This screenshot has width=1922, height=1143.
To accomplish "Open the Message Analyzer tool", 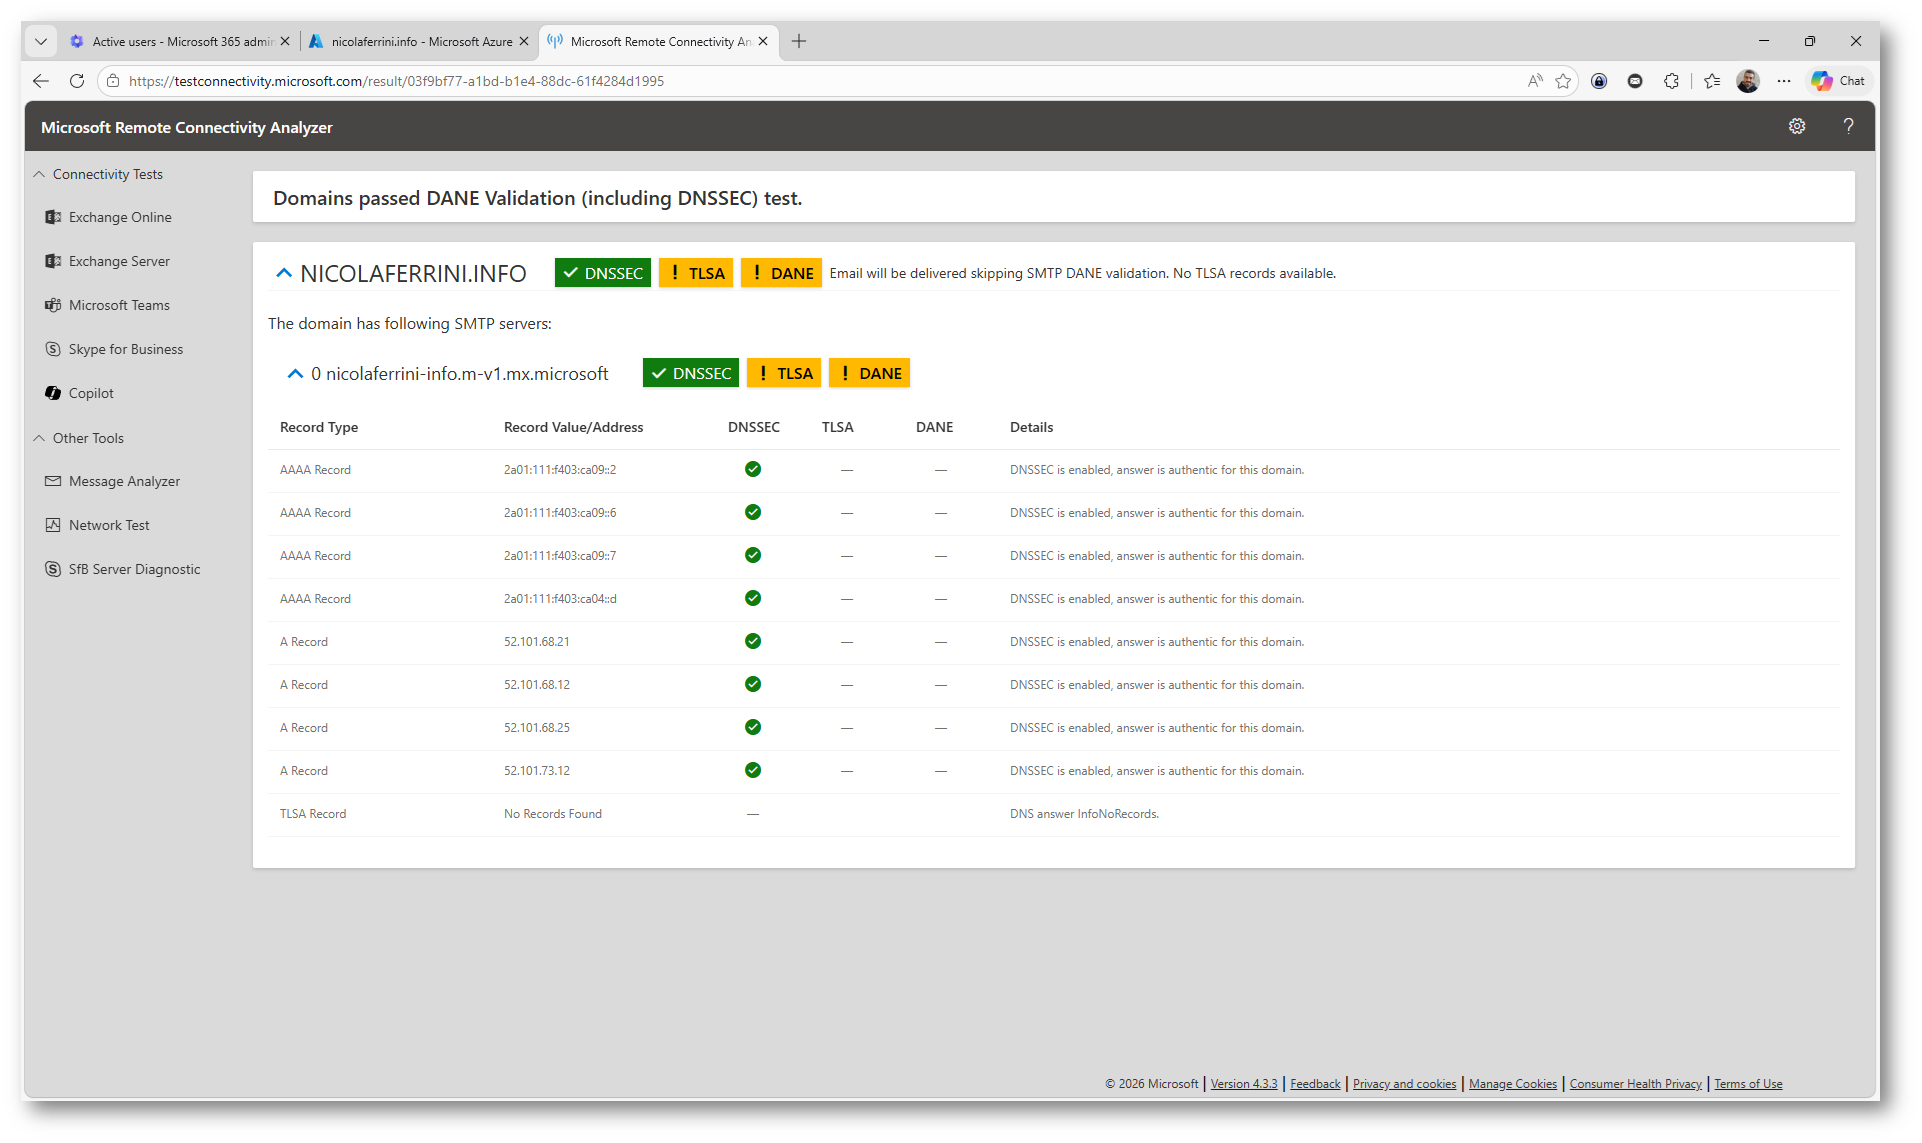I will 124,481.
